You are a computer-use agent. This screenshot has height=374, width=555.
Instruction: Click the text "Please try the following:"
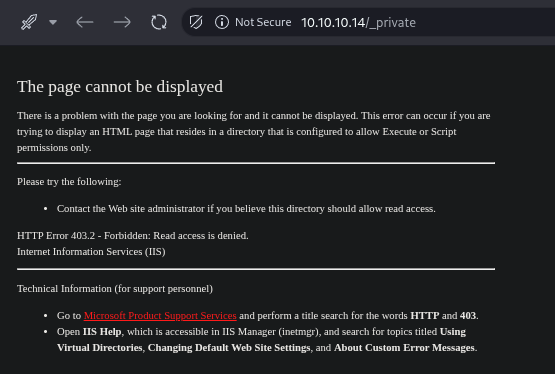click(x=69, y=182)
